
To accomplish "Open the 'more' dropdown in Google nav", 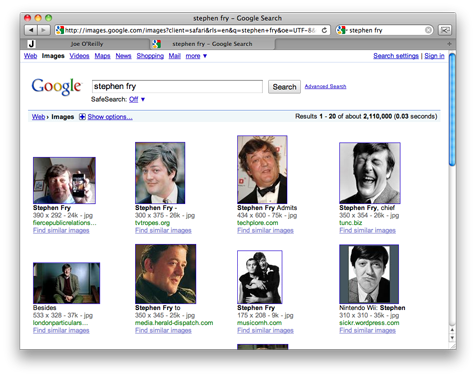I will (x=196, y=56).
